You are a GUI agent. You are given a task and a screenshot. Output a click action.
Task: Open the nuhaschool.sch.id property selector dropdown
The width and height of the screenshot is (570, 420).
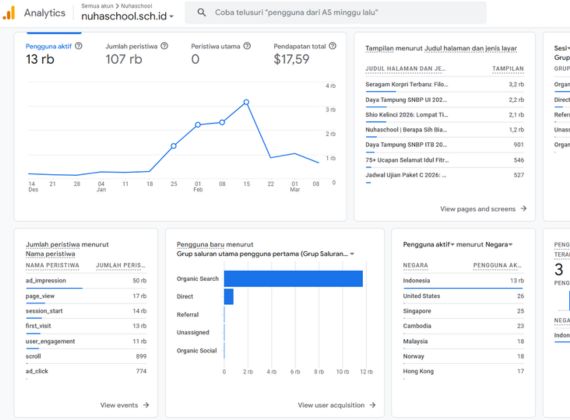tap(127, 16)
